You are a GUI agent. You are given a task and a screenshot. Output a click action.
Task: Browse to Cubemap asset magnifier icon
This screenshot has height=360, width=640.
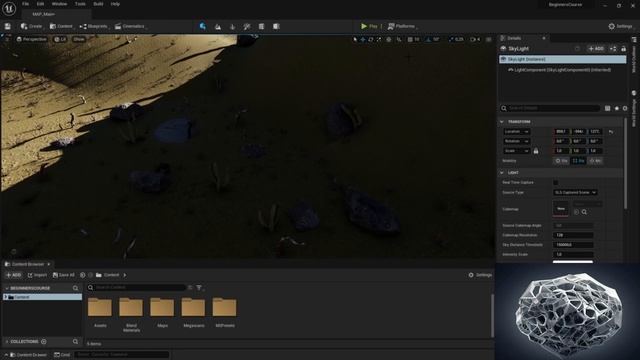pyautogui.click(x=584, y=212)
